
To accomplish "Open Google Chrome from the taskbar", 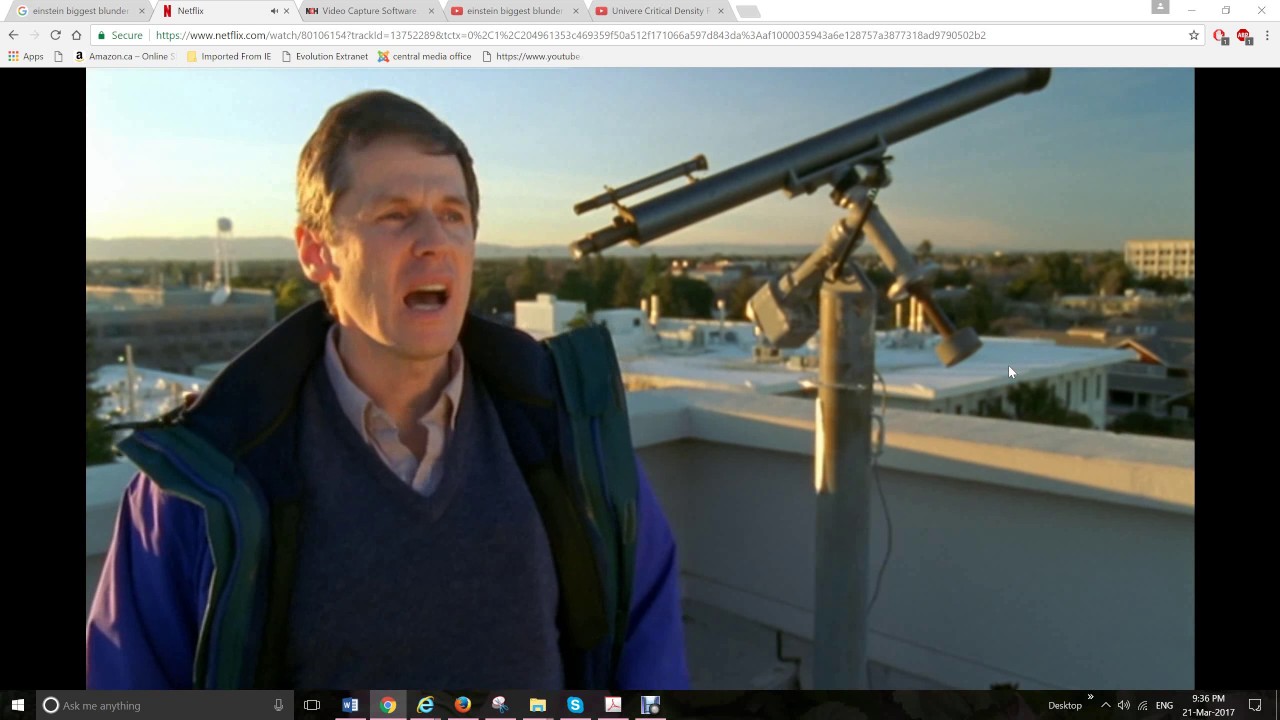I will pyautogui.click(x=388, y=705).
